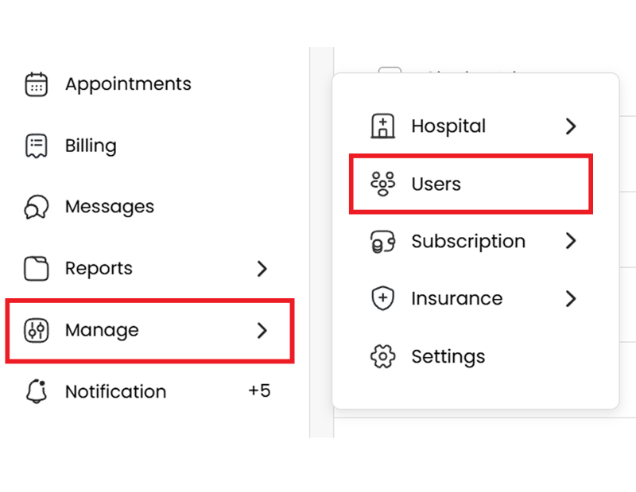Image resolution: width=636 pixels, height=492 pixels.
Task: Expand the Hospital submenu arrow
Action: click(x=571, y=127)
